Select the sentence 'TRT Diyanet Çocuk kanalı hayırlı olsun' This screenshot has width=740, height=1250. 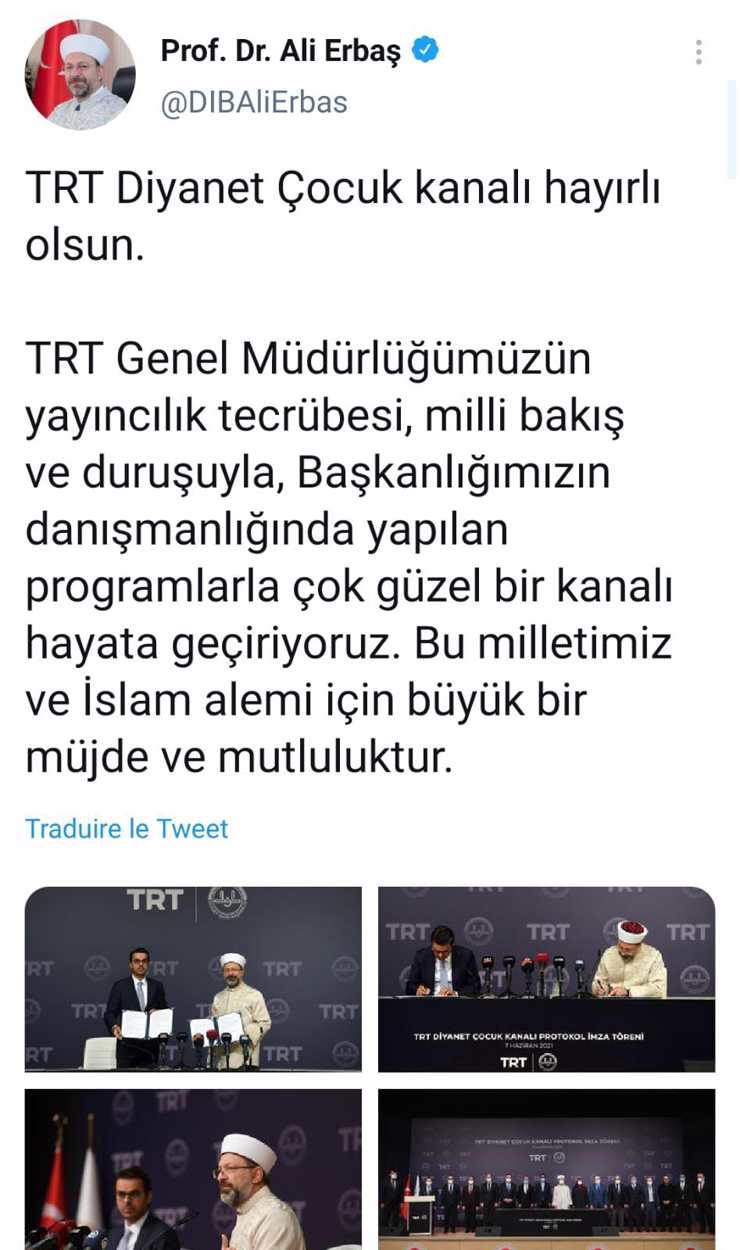point(343,216)
